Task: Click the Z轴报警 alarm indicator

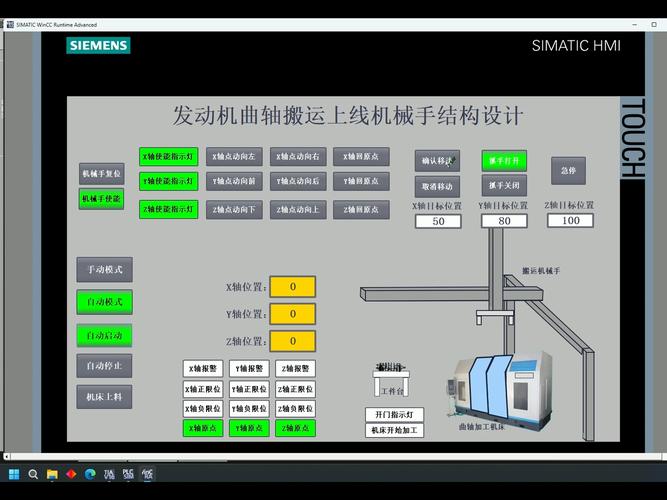Action: (295, 369)
